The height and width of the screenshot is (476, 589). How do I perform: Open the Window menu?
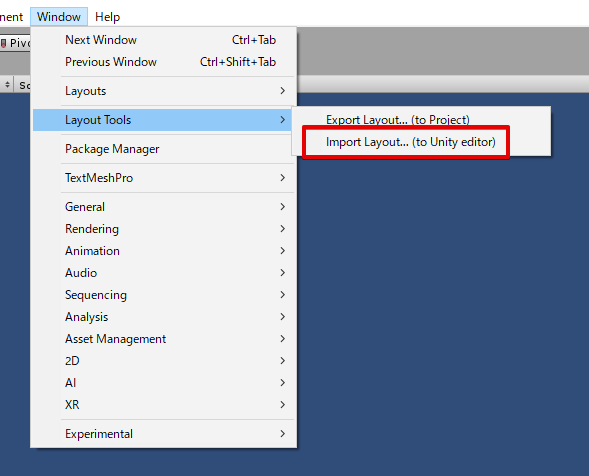59,17
